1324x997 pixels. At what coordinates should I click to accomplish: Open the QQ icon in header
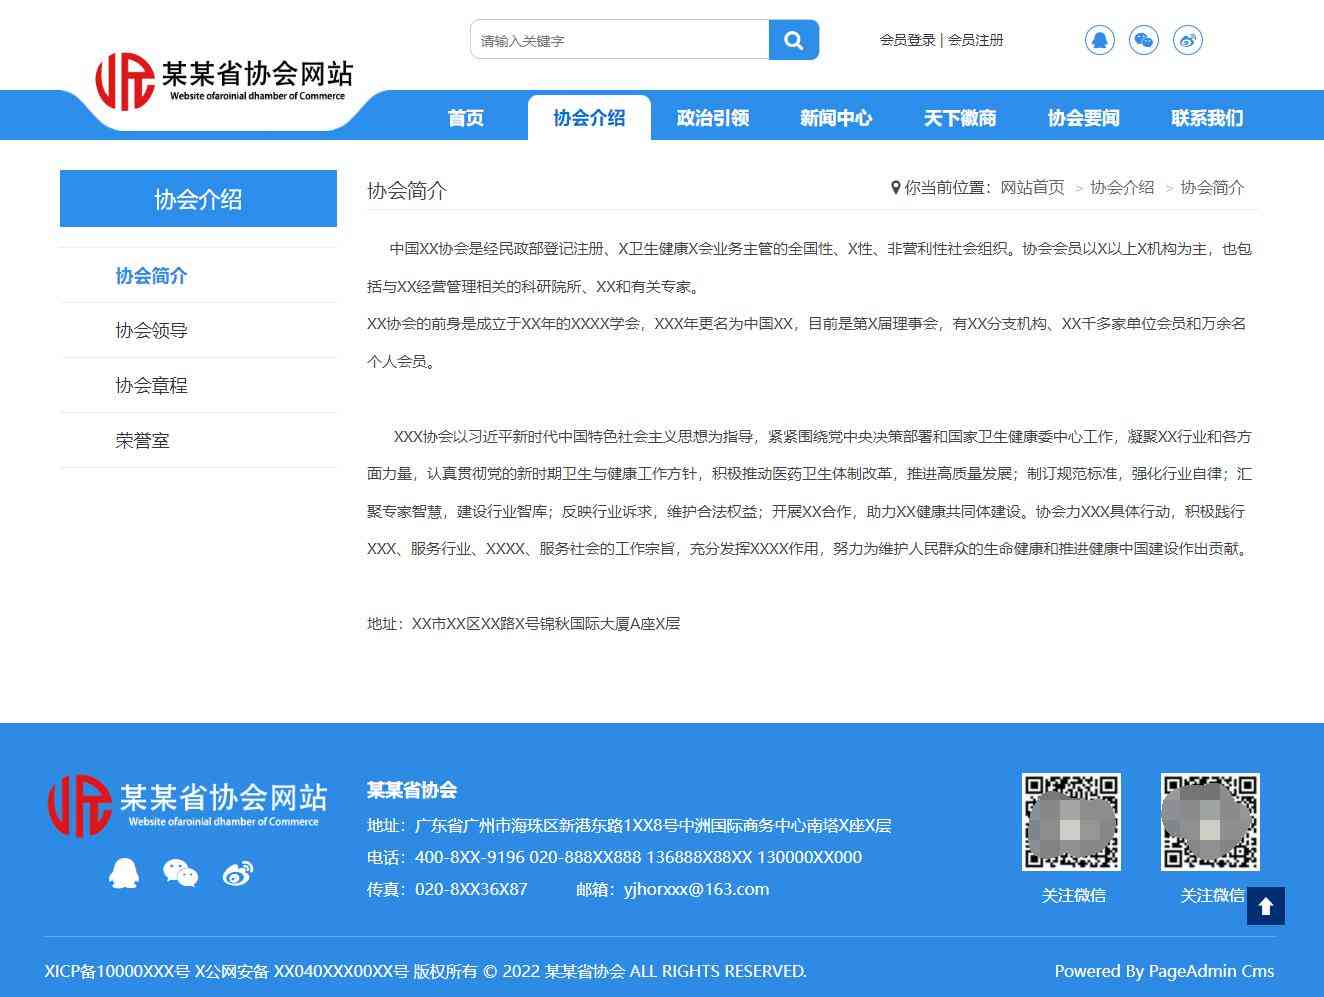(x=1099, y=40)
